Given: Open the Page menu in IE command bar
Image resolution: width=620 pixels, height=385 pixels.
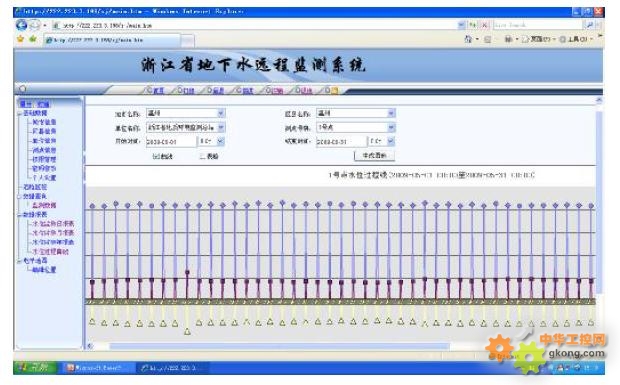Looking at the screenshot, I should pos(538,39).
